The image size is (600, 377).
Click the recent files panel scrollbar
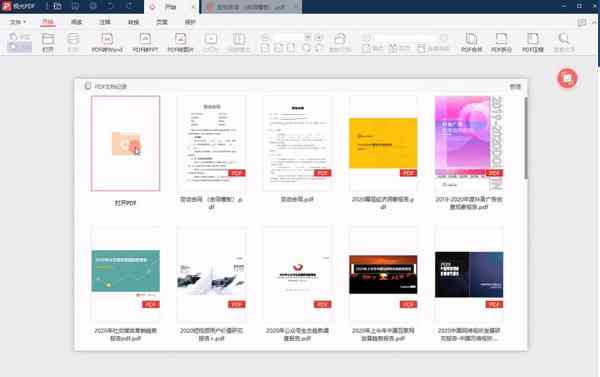(x=526, y=138)
